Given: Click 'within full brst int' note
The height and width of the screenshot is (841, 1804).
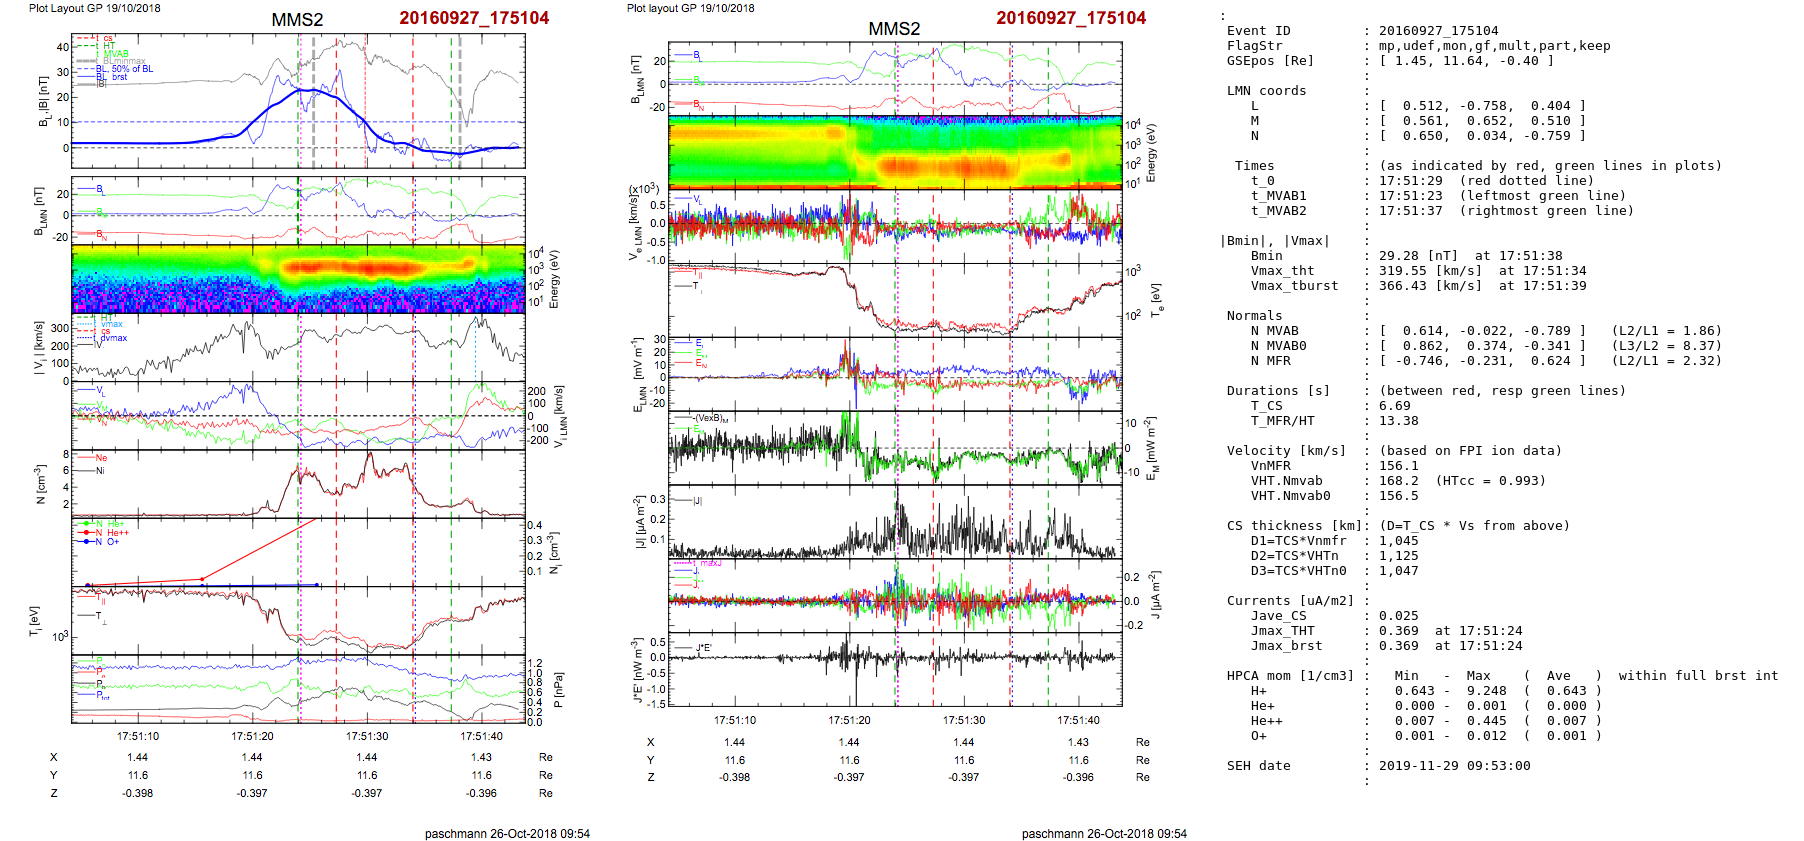Looking at the screenshot, I should pyautogui.click(x=1698, y=676).
